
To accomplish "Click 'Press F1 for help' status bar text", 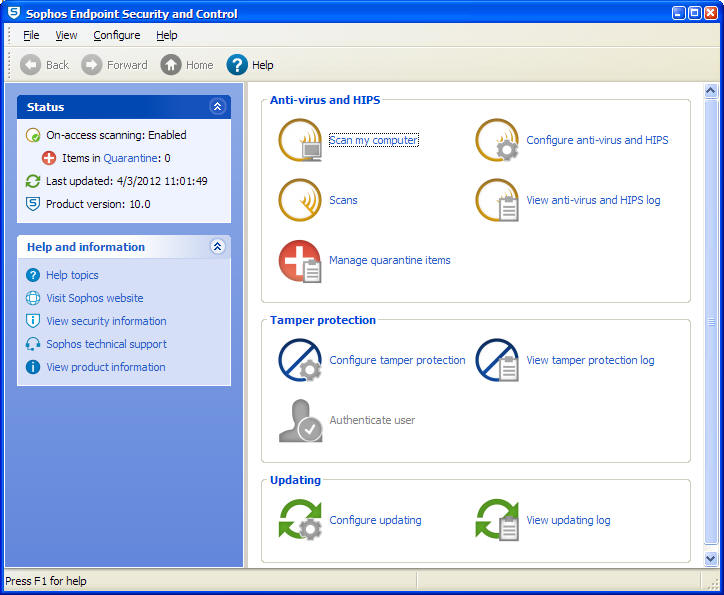I will tap(46, 581).
